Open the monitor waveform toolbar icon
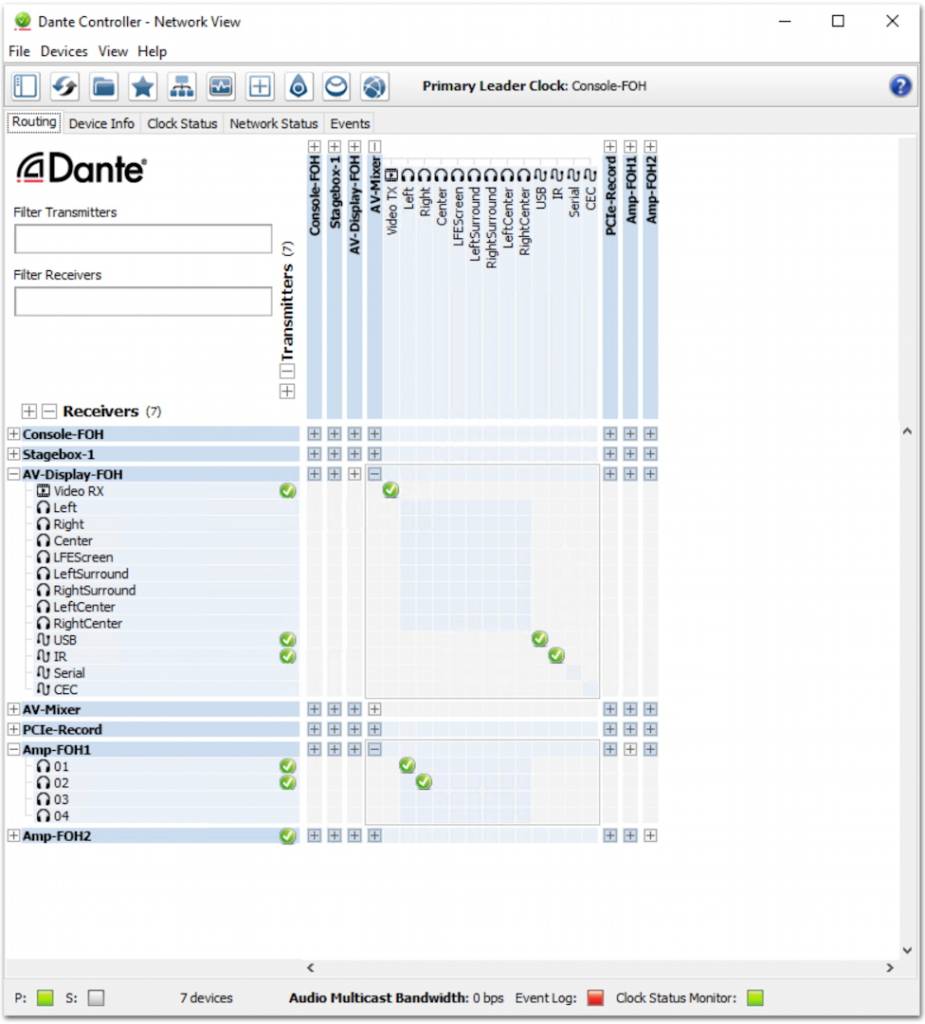This screenshot has width=925, height=1024. (221, 86)
